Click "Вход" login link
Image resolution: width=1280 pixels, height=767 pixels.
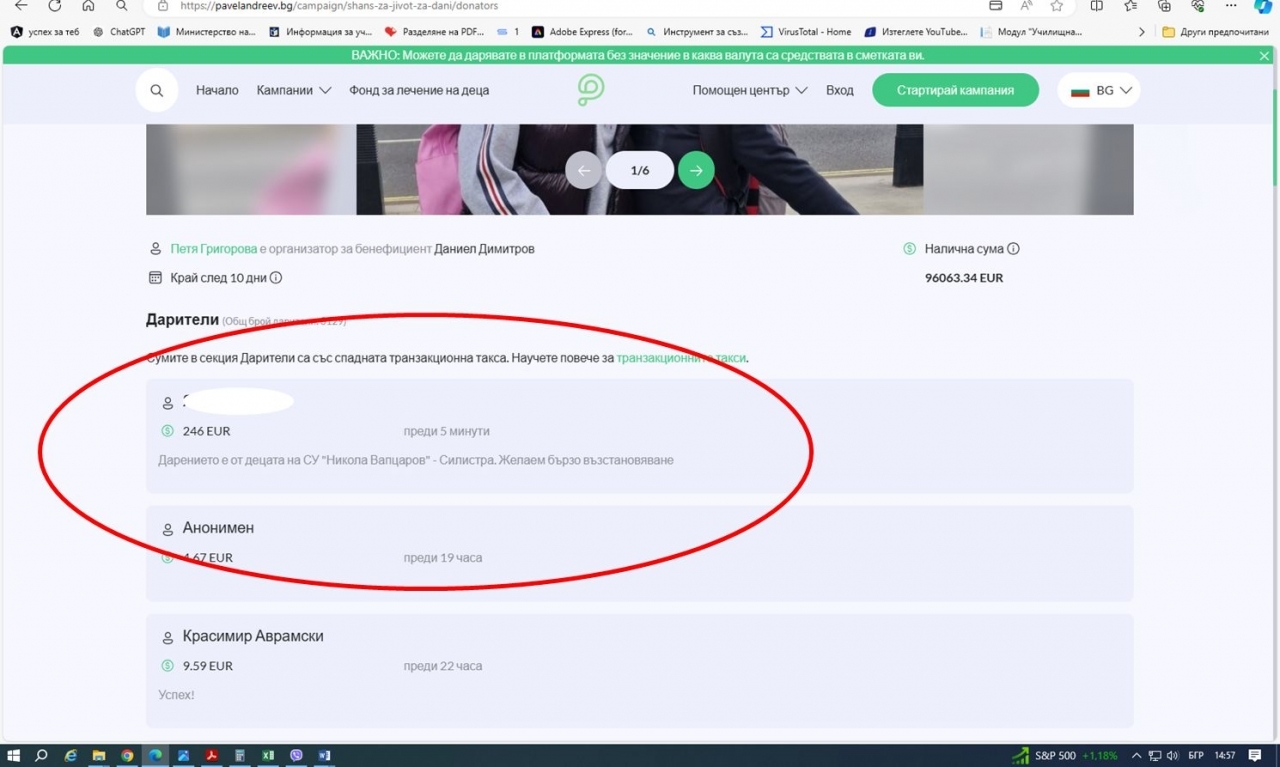pos(839,90)
